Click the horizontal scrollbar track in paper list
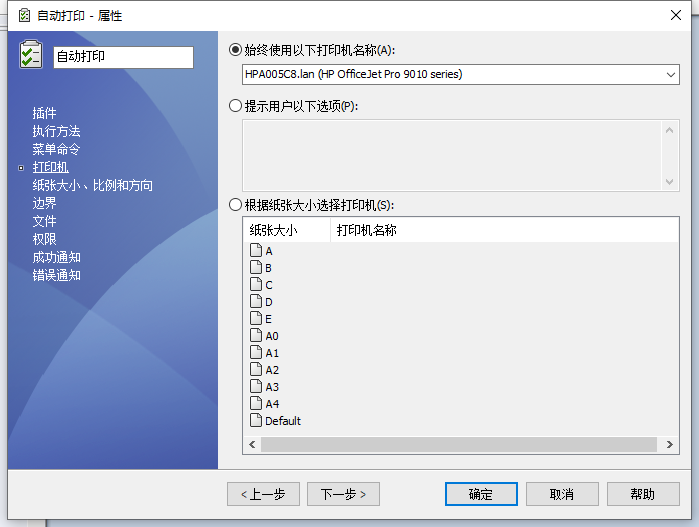699x527 pixels. [459, 444]
